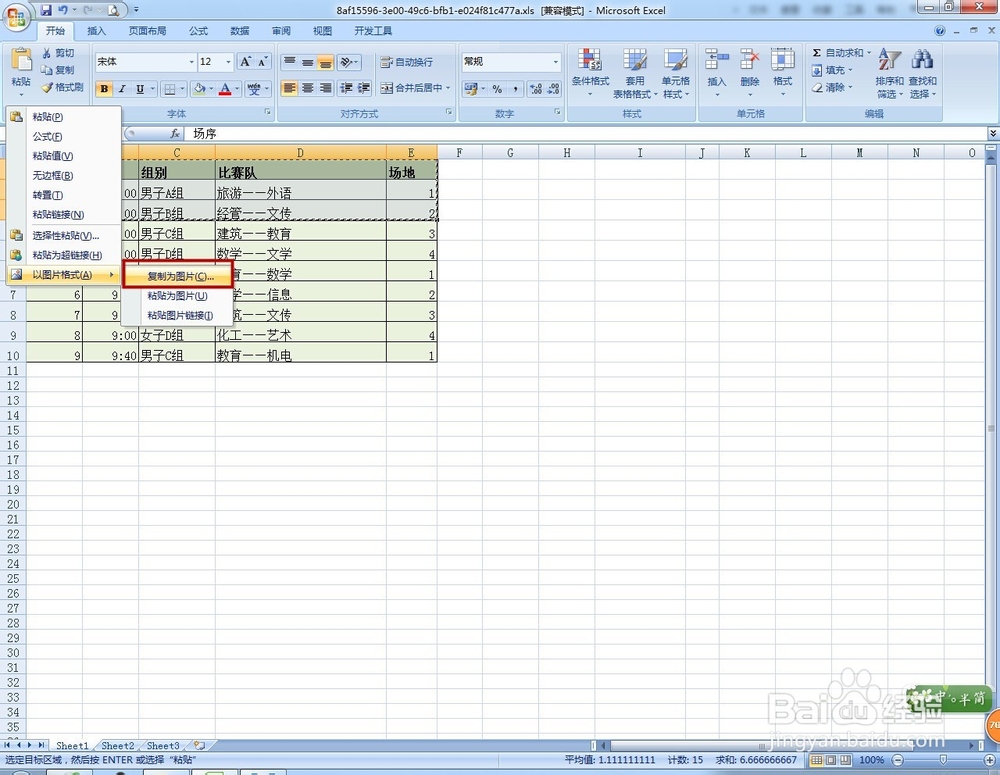
Task: Open Format as Table (套用表格格式)
Action: click(635, 73)
